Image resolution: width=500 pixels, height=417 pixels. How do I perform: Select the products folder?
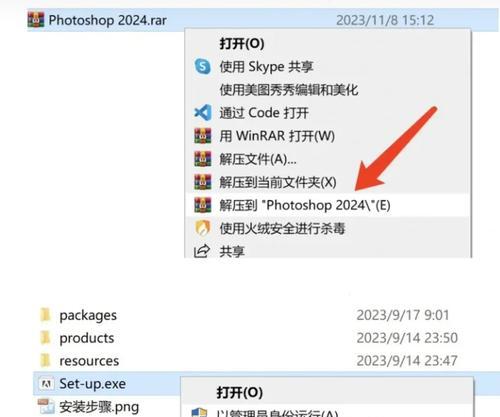point(87,338)
